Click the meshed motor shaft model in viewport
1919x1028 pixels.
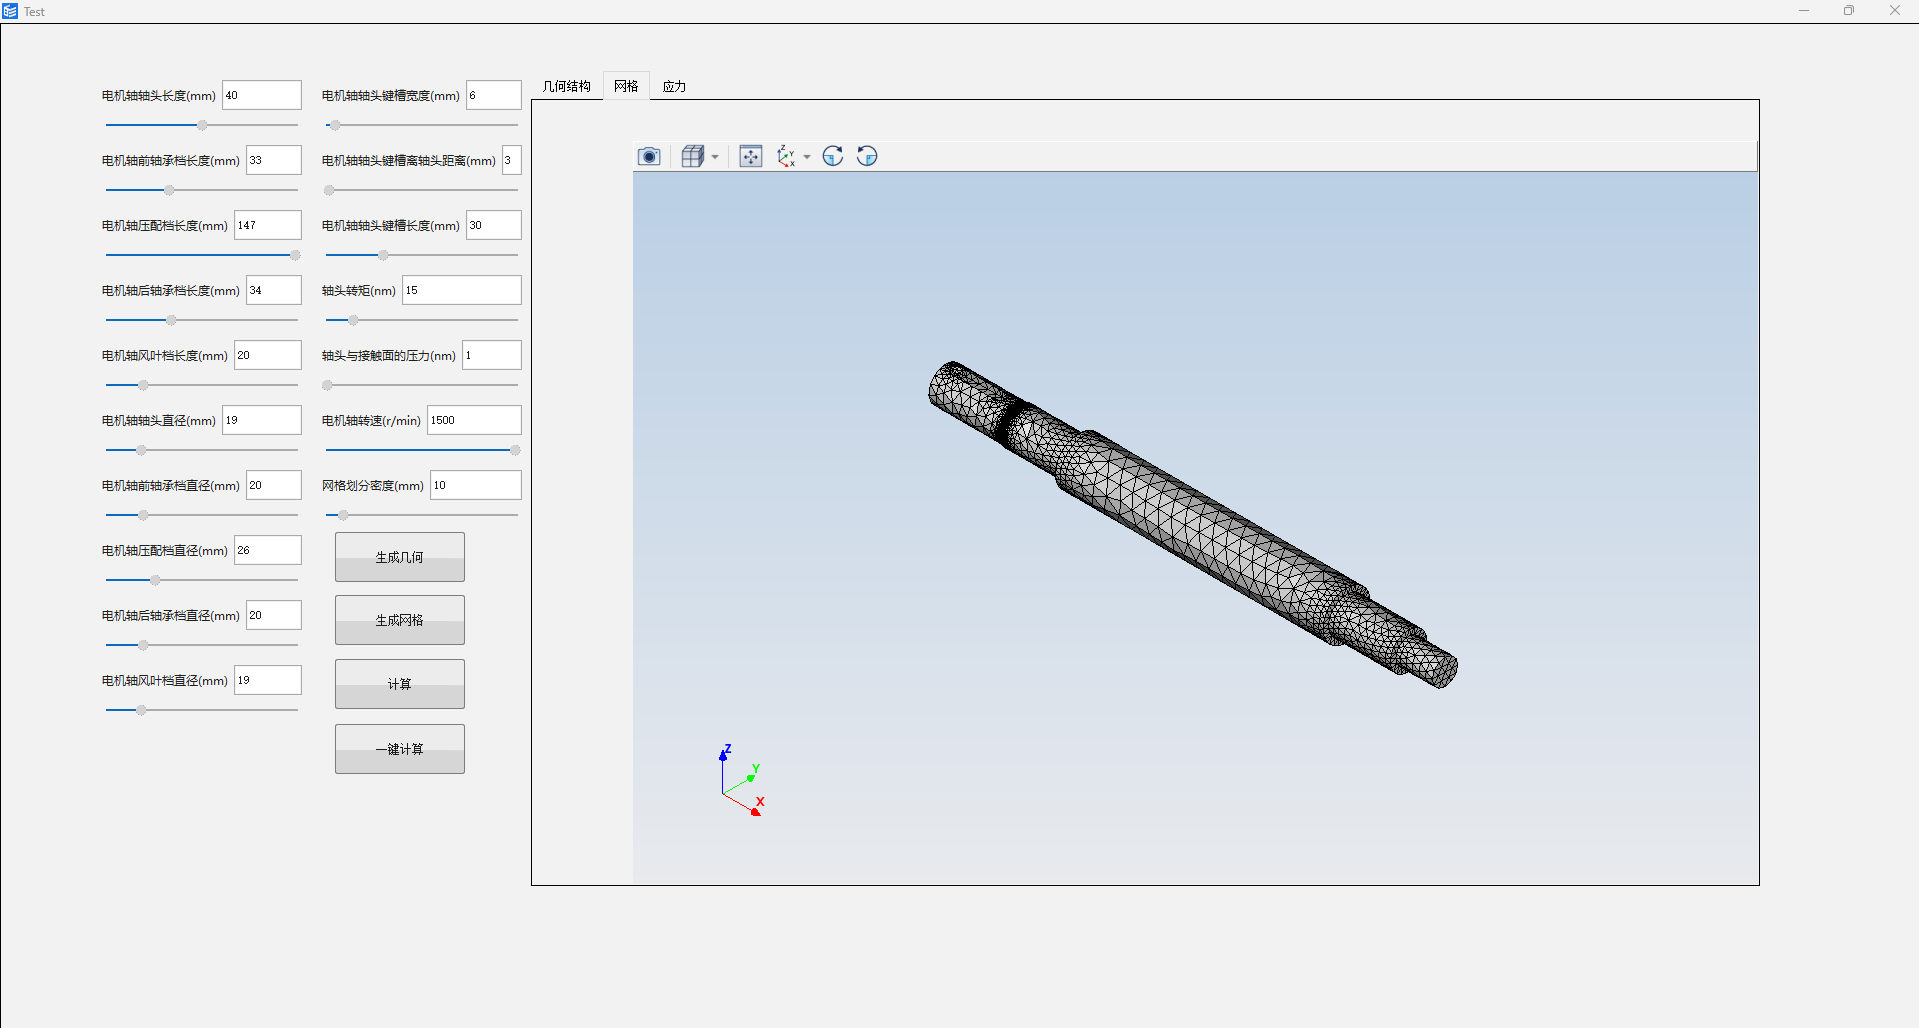(x=1192, y=524)
